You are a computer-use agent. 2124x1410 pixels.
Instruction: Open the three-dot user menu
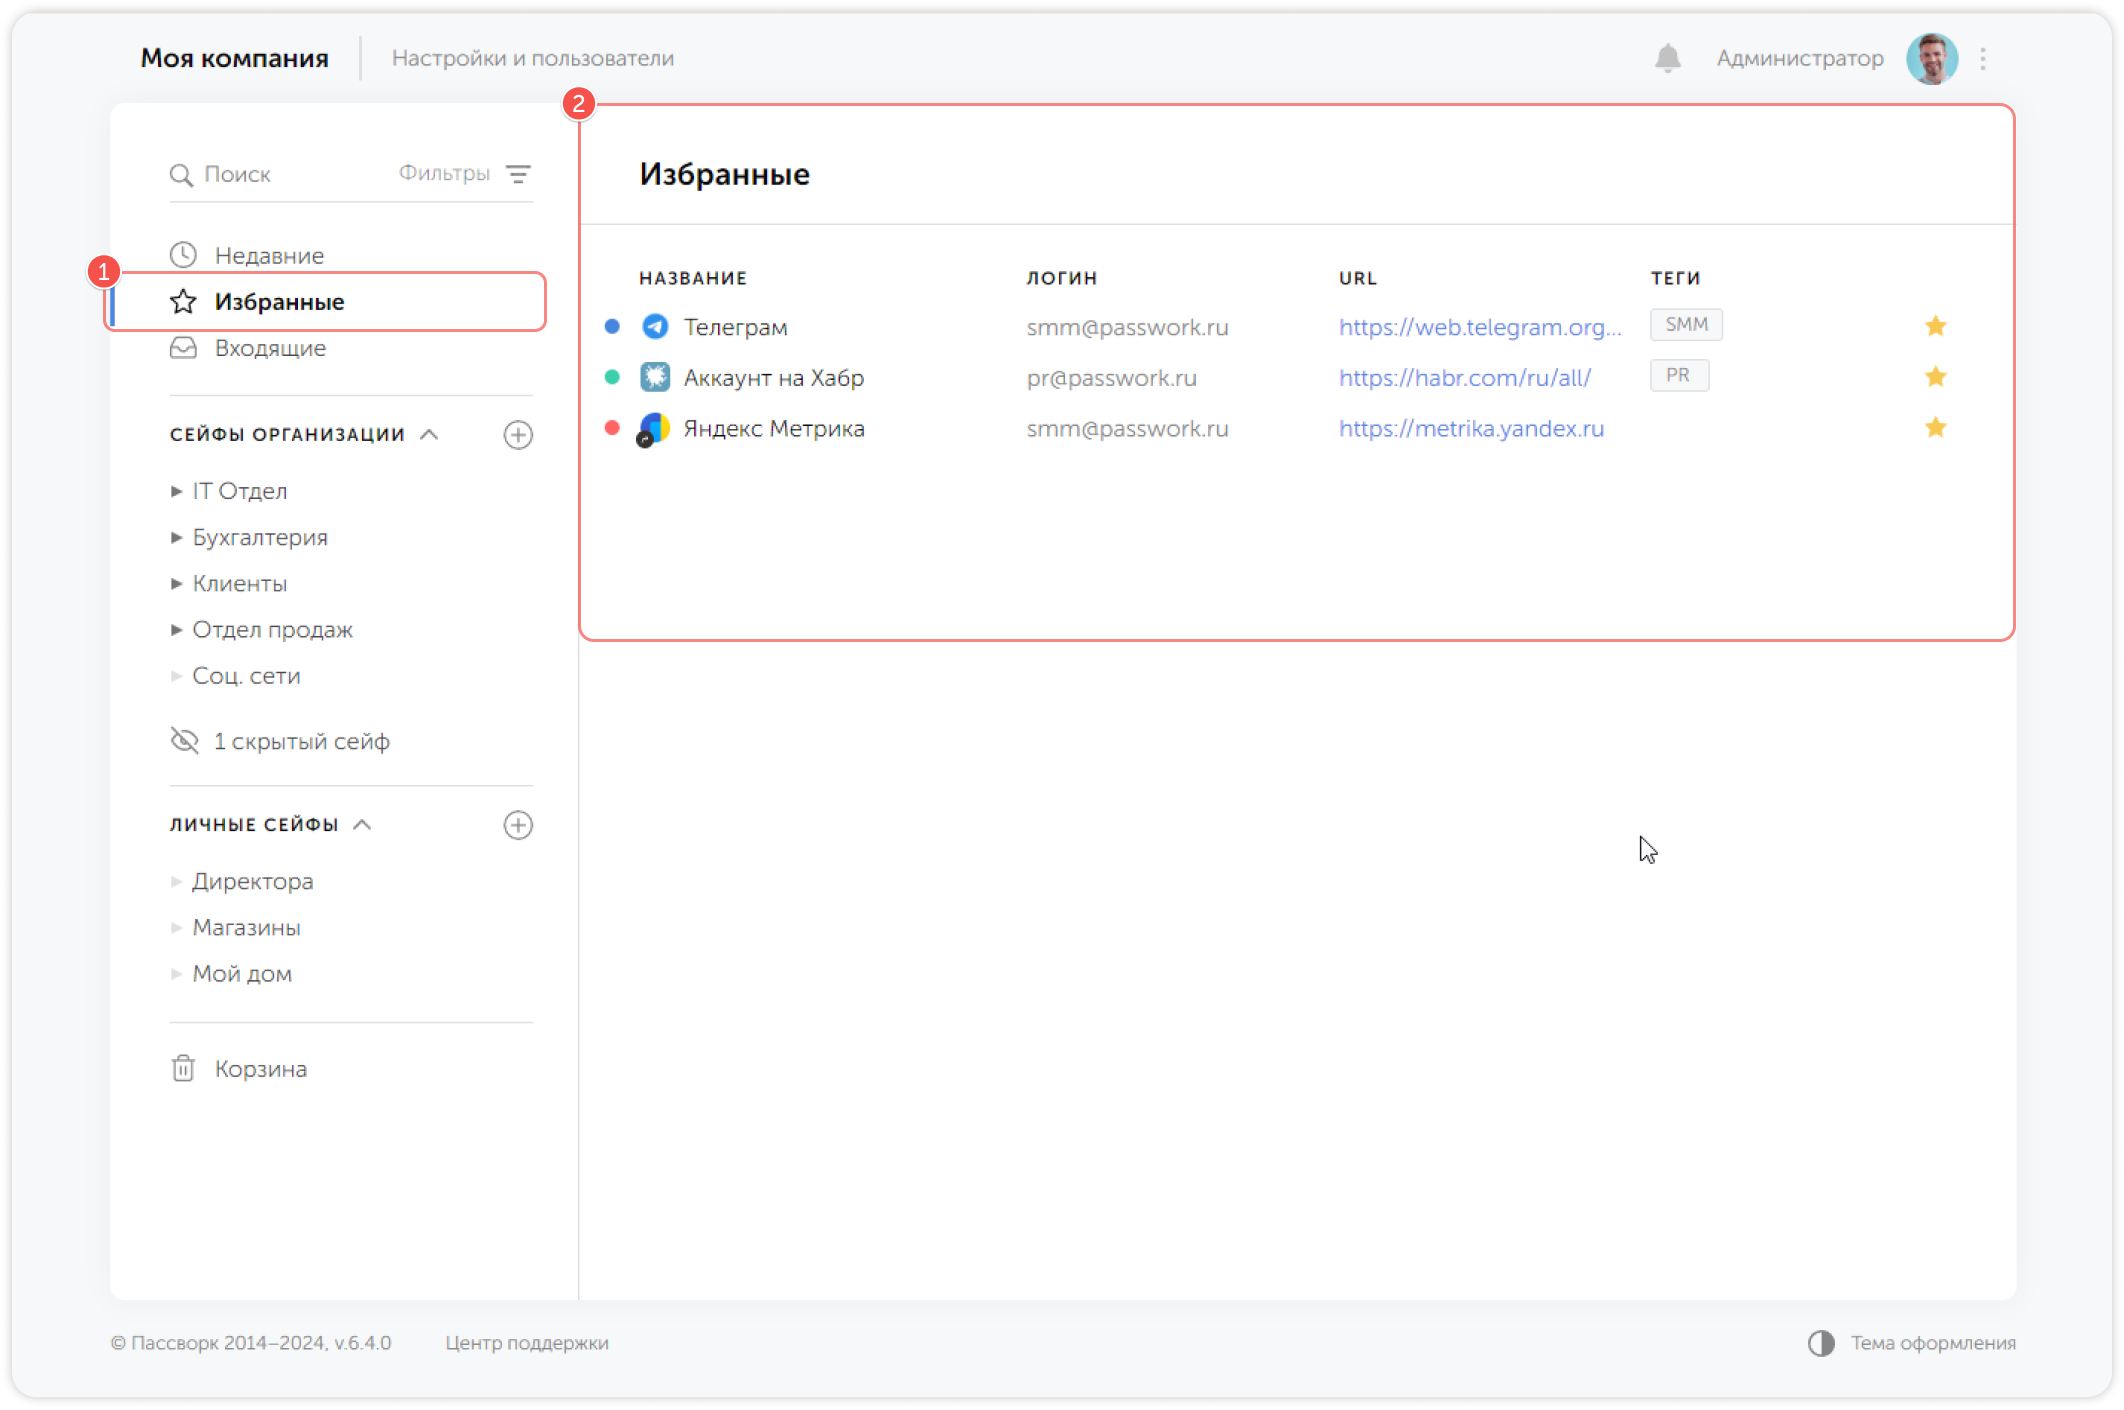(x=1983, y=58)
